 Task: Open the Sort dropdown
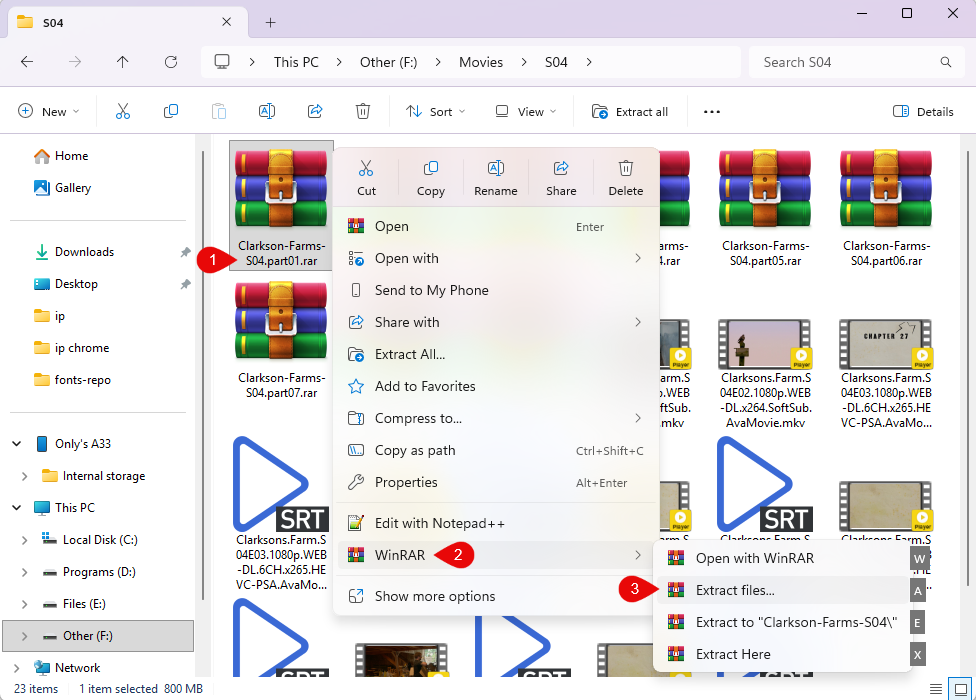435,112
